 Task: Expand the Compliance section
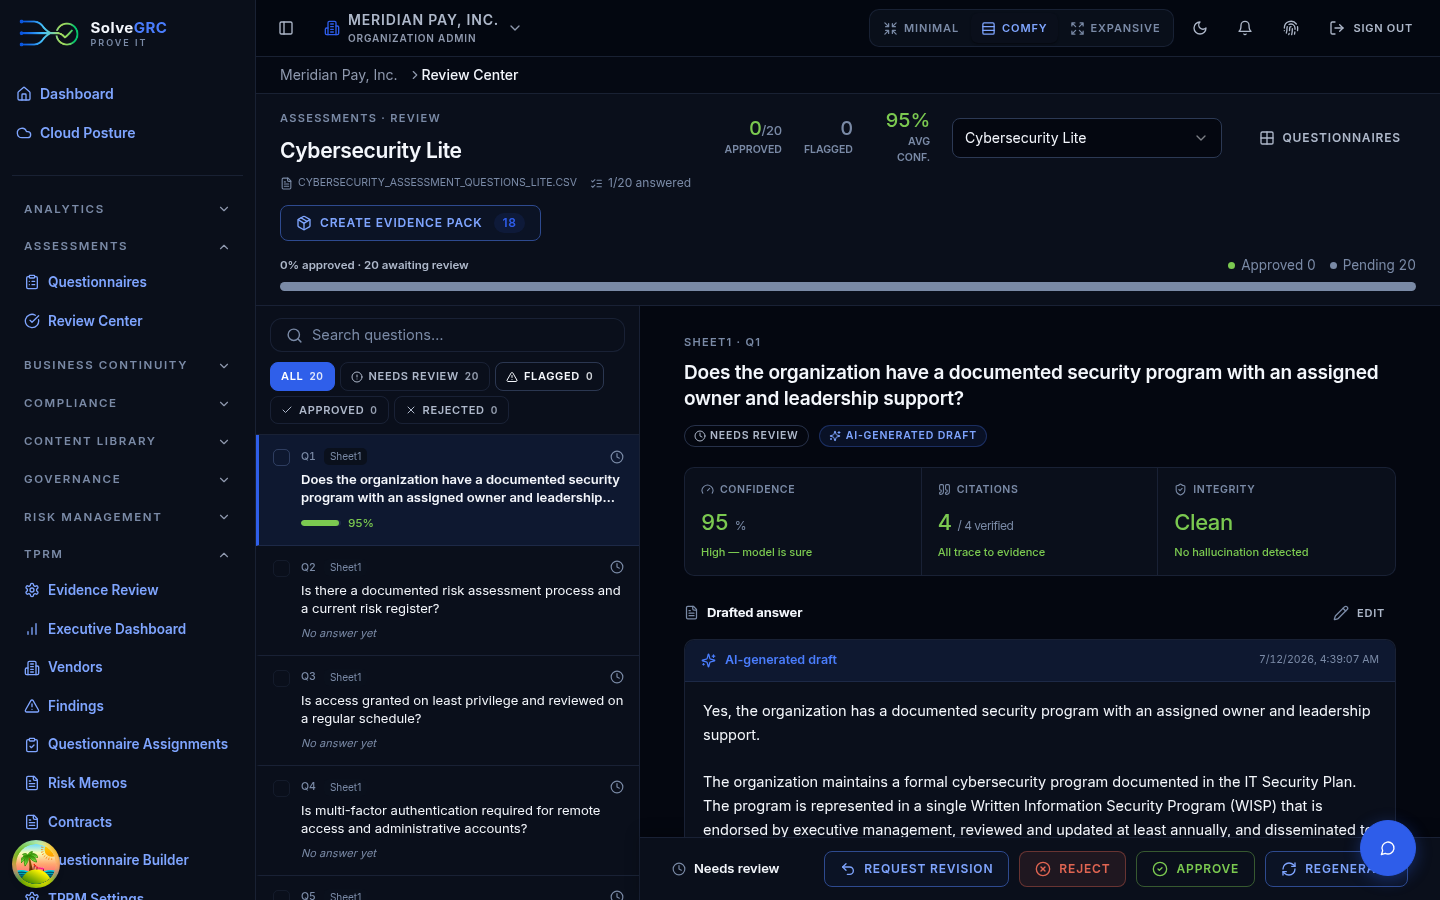point(127,403)
